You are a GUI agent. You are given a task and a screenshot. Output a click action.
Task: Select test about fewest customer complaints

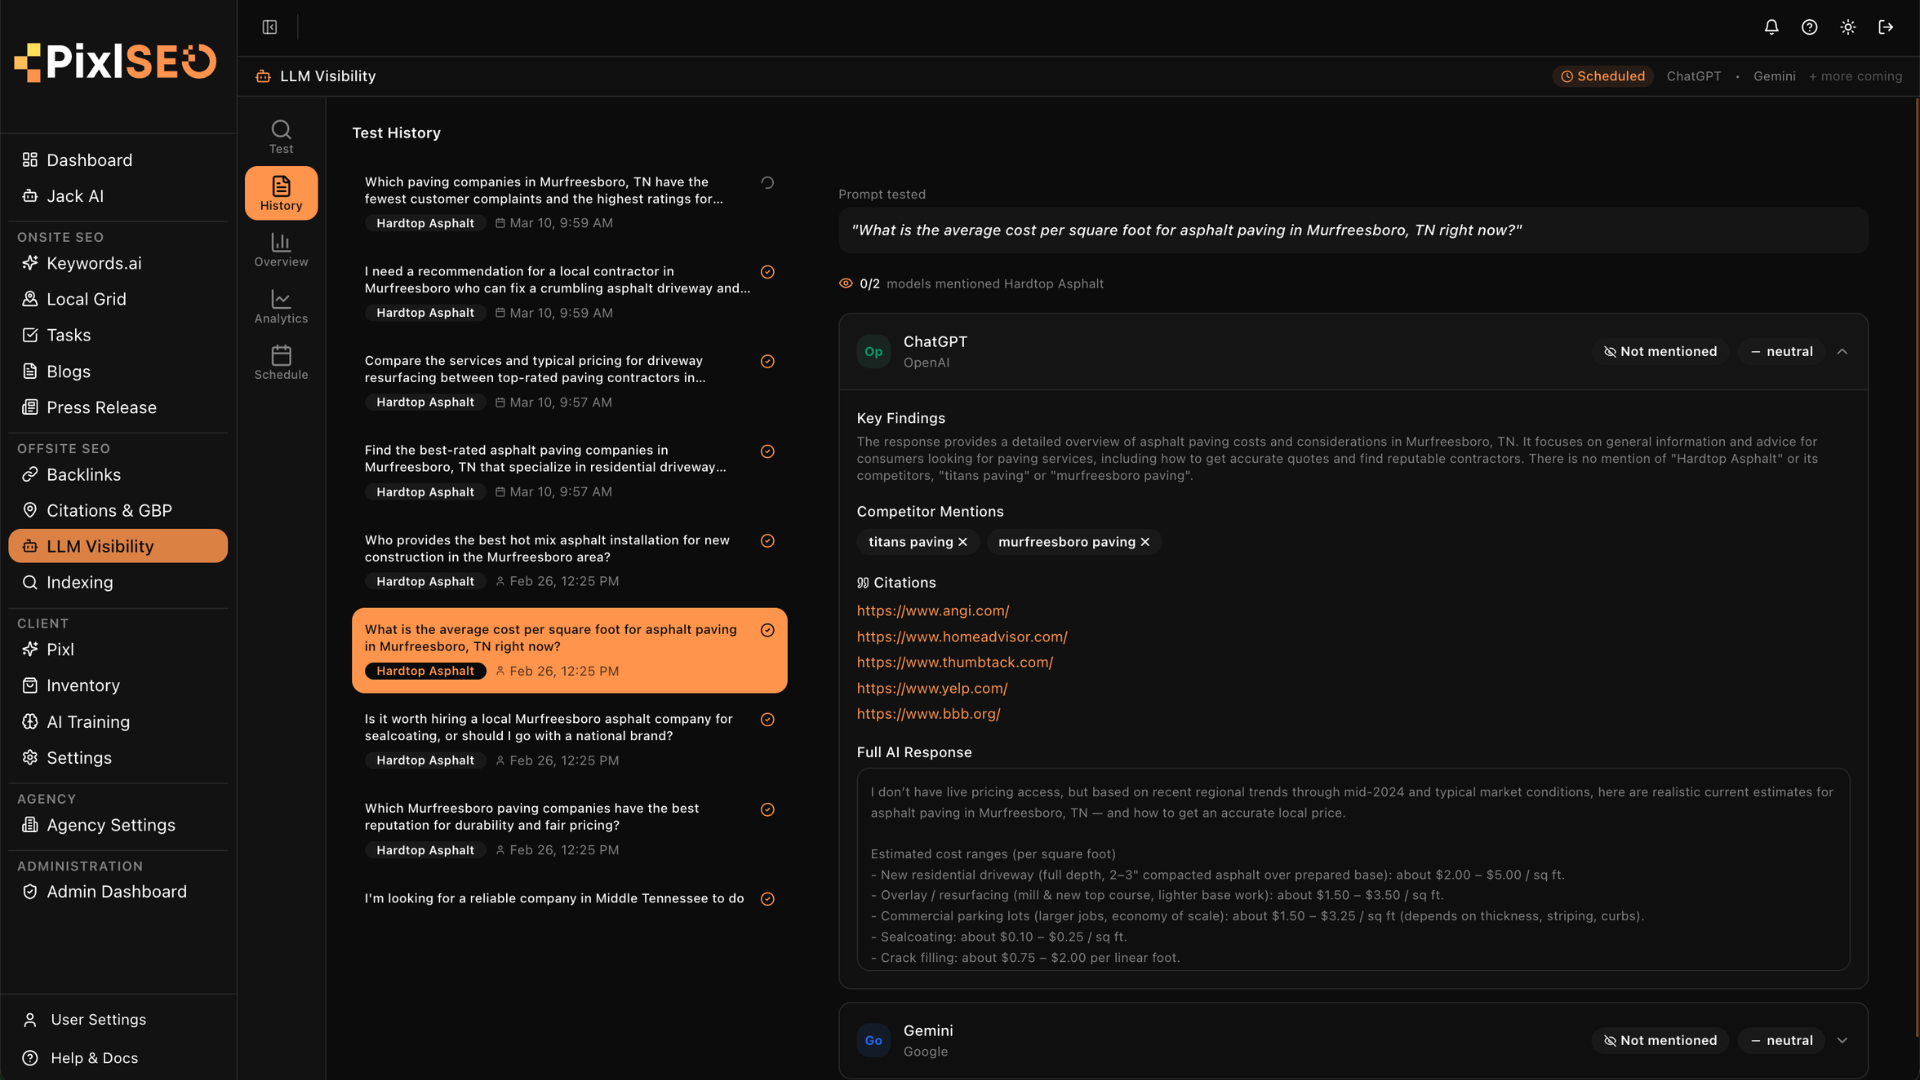tap(569, 203)
